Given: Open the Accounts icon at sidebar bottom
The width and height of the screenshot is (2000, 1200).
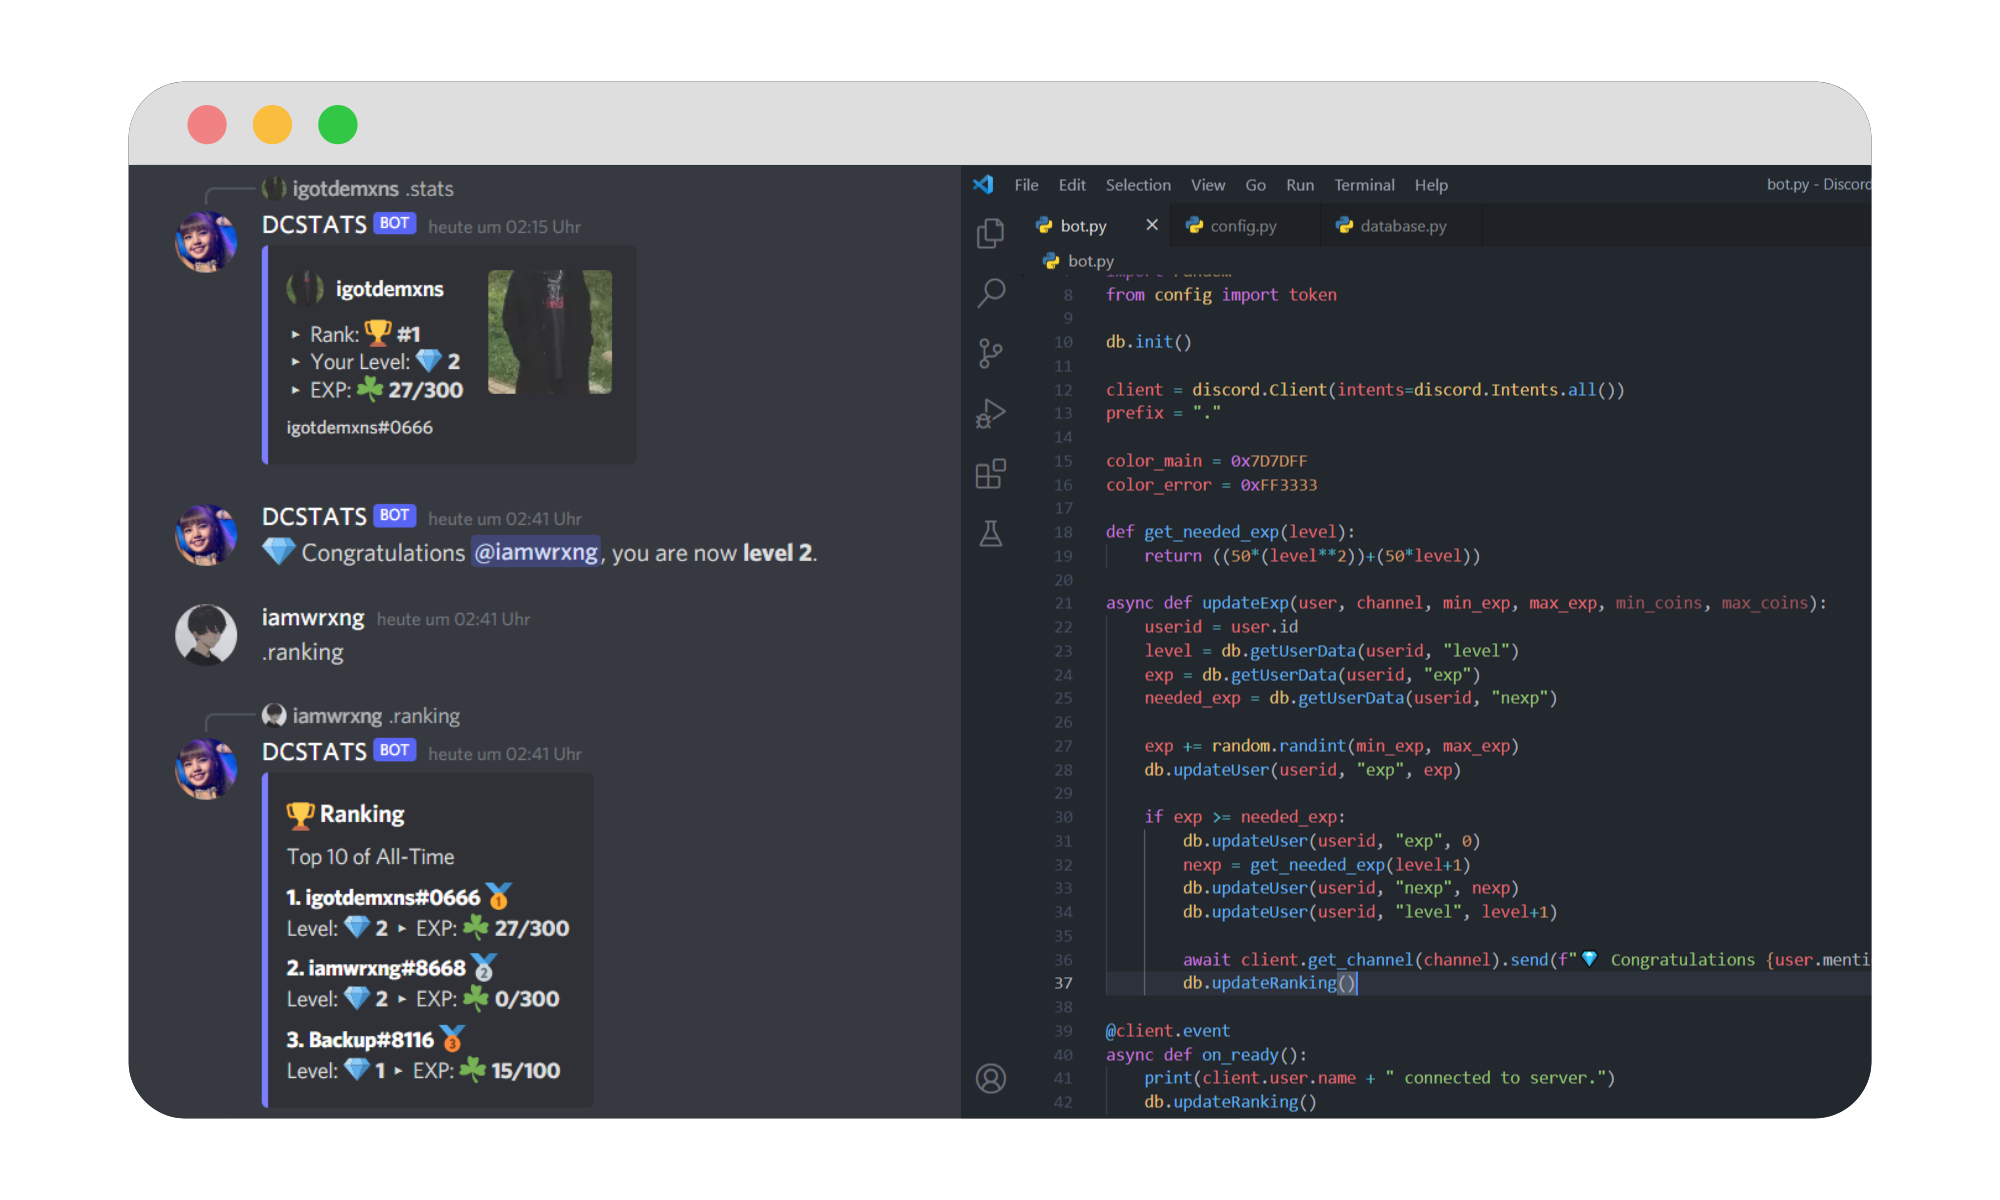Looking at the screenshot, I should [990, 1078].
